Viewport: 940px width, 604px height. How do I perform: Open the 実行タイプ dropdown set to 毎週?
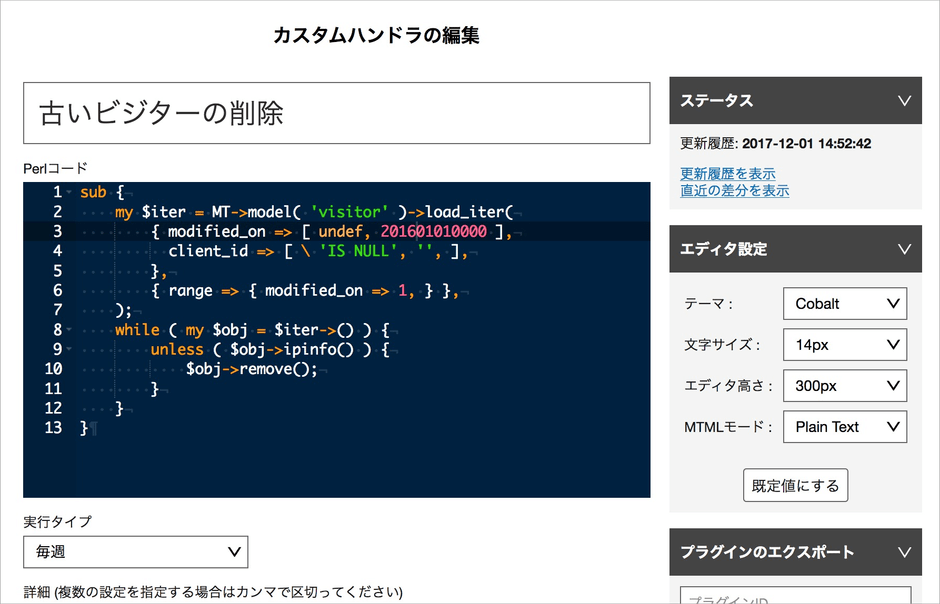(136, 551)
